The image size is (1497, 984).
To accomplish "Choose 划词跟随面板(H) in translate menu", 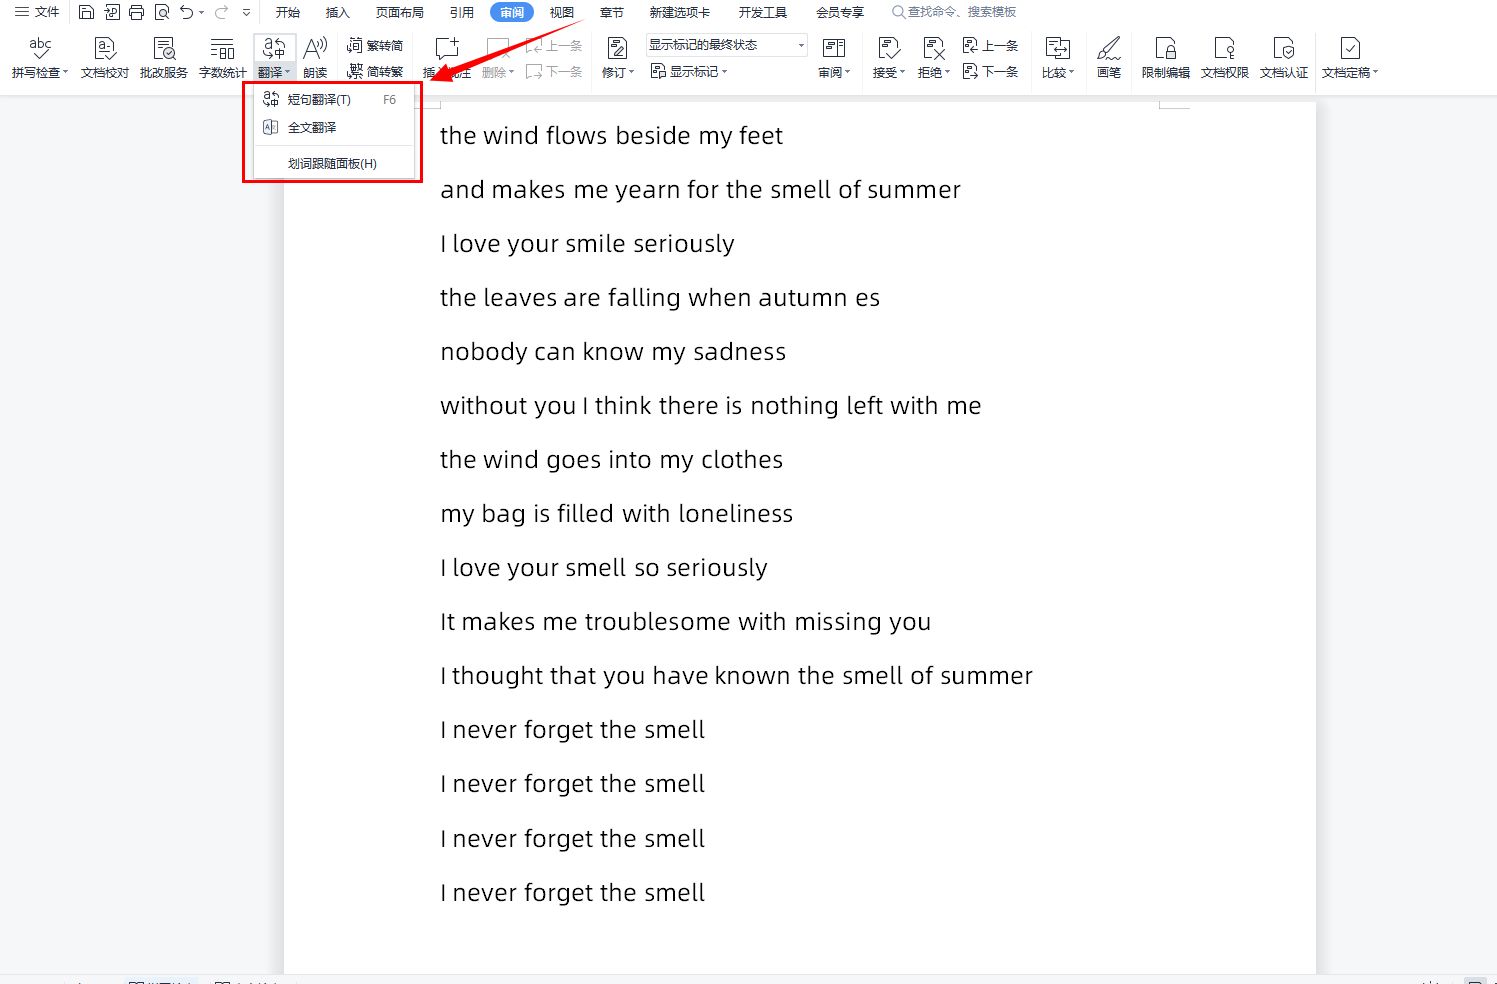I will 334,163.
